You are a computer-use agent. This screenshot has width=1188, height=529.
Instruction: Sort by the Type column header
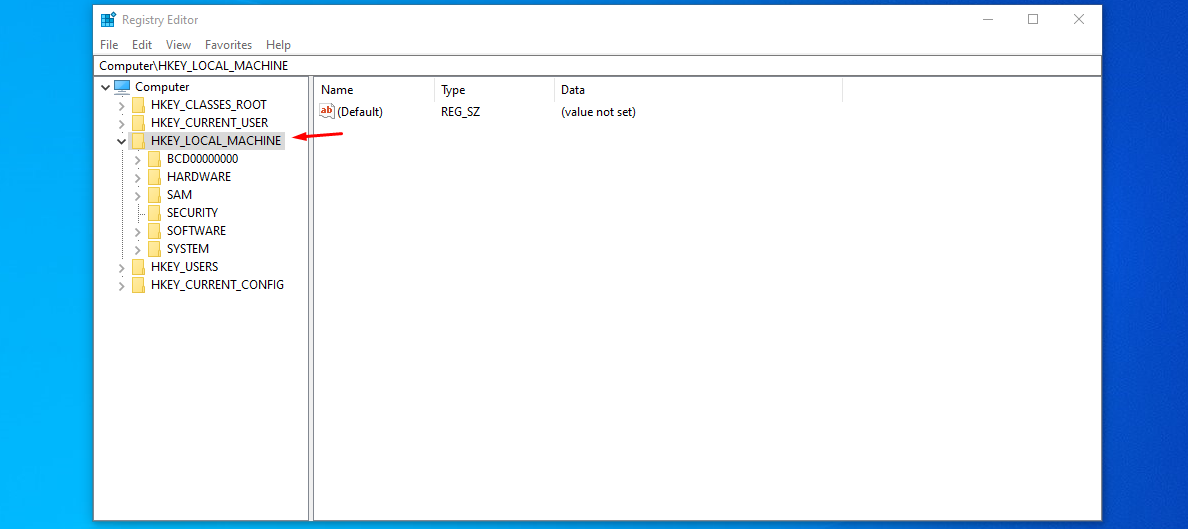(x=495, y=90)
